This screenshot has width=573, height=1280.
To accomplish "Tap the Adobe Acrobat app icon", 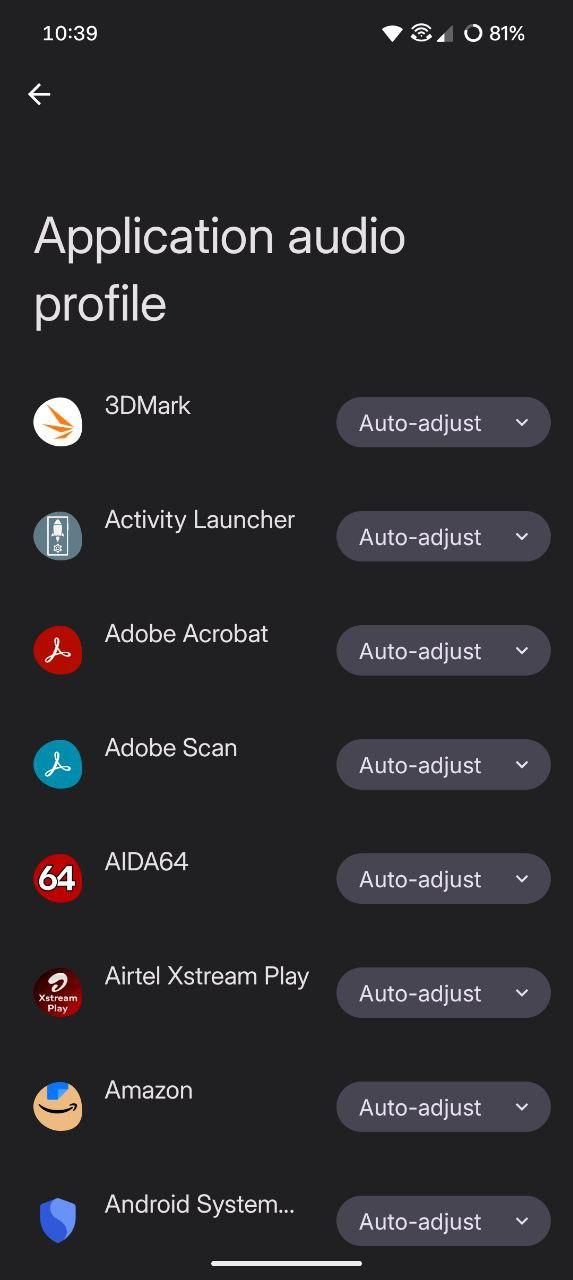I will [58, 650].
